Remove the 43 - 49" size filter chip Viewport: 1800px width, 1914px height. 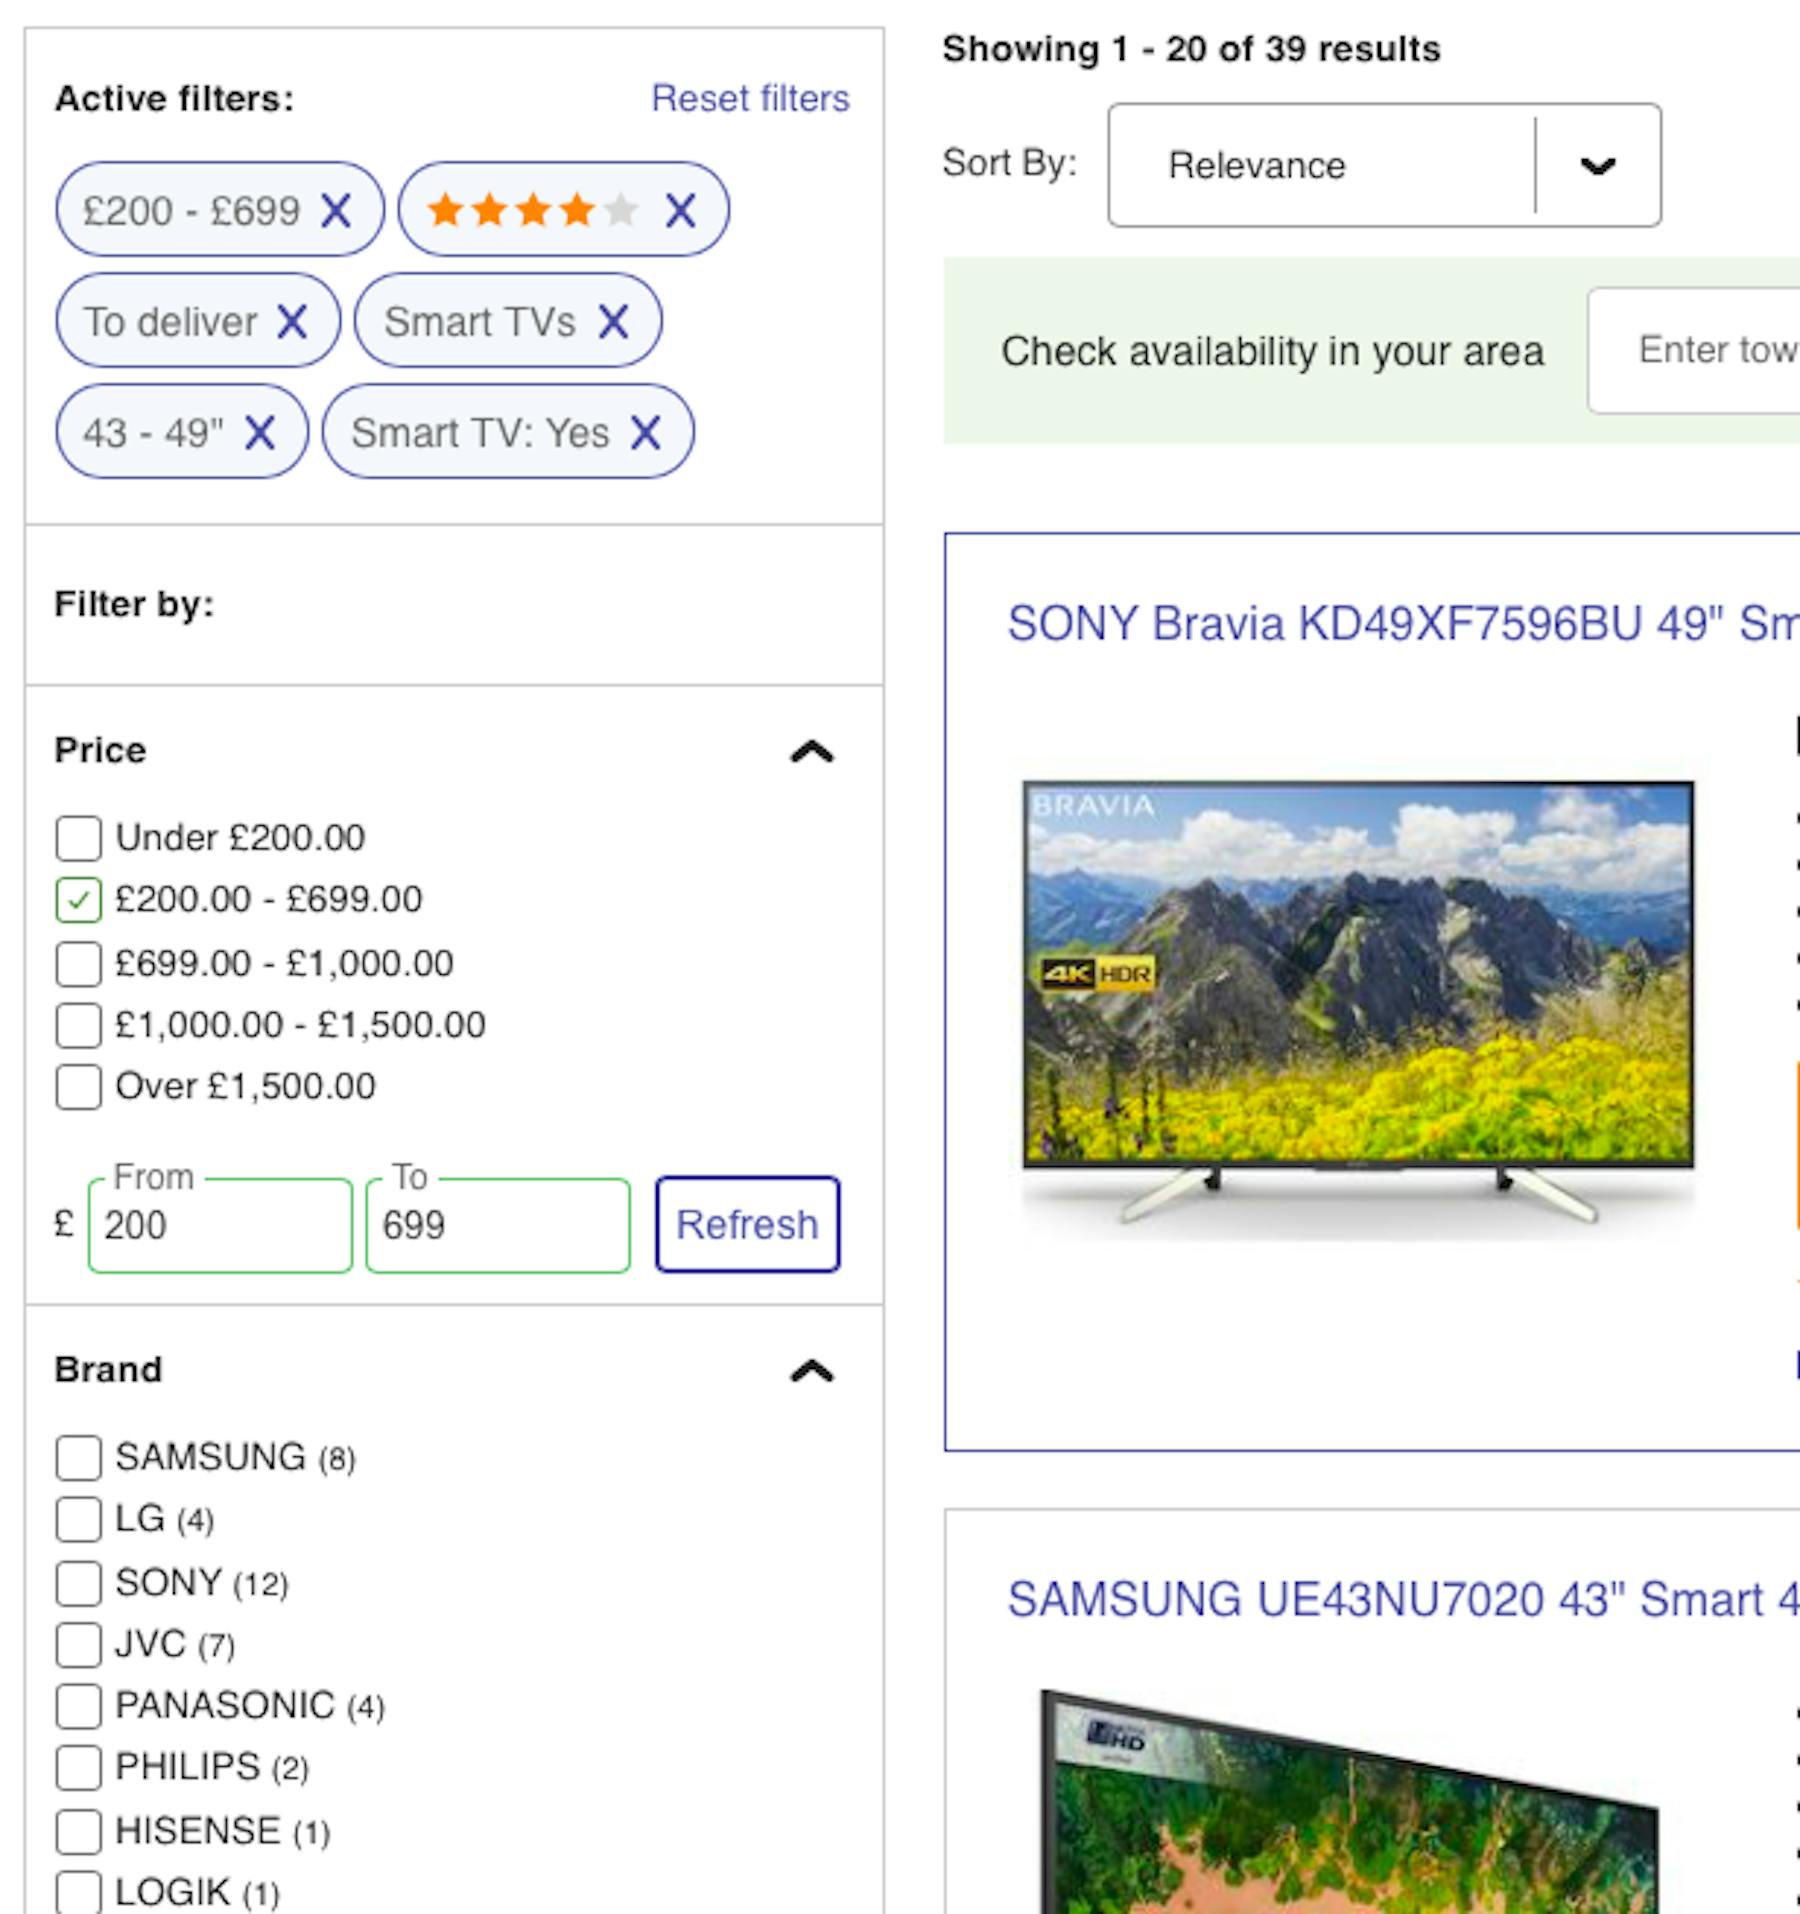[260, 433]
